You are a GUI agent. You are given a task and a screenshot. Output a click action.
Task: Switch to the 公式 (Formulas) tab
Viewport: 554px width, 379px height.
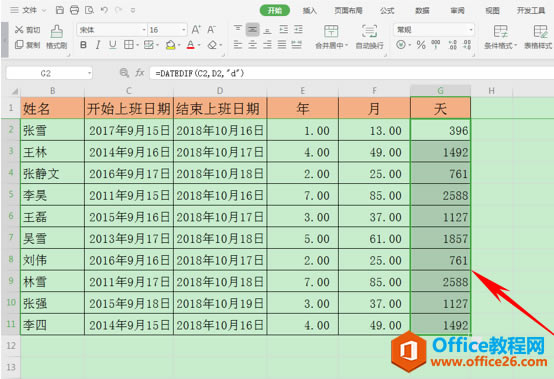387,11
